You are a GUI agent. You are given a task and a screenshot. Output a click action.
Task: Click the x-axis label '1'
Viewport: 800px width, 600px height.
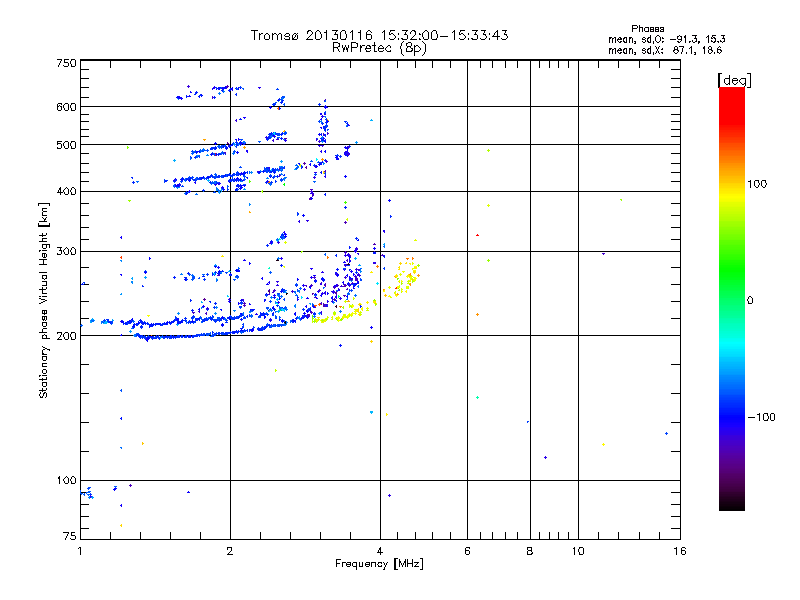pyautogui.click(x=80, y=551)
